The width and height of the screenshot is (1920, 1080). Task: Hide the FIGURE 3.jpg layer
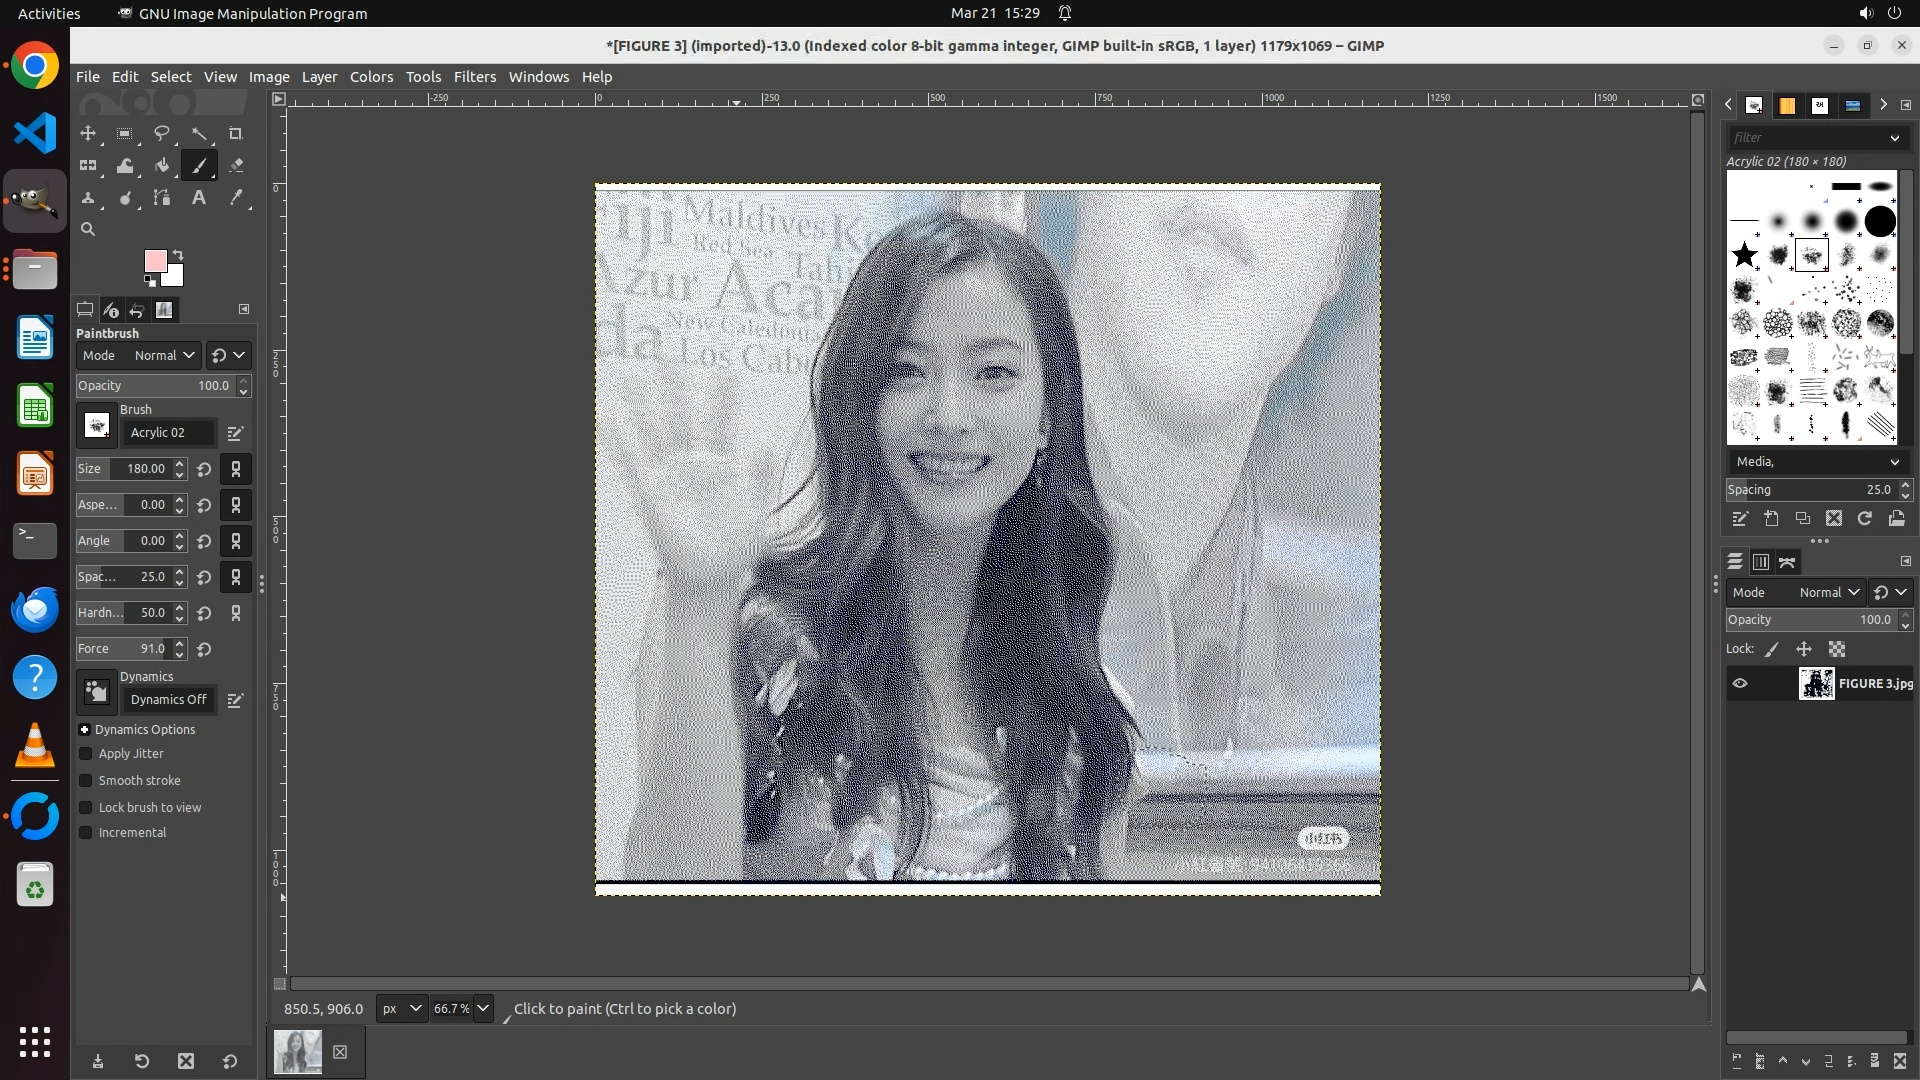[x=1740, y=684]
